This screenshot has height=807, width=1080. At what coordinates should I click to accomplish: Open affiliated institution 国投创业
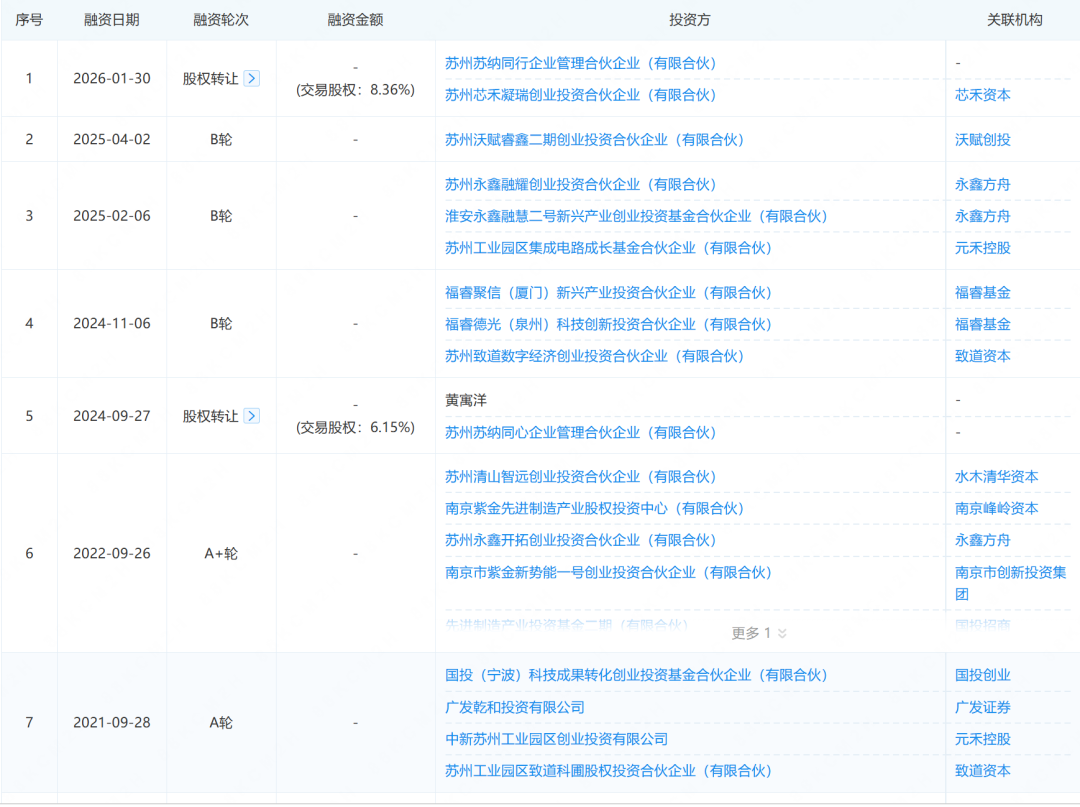982,675
